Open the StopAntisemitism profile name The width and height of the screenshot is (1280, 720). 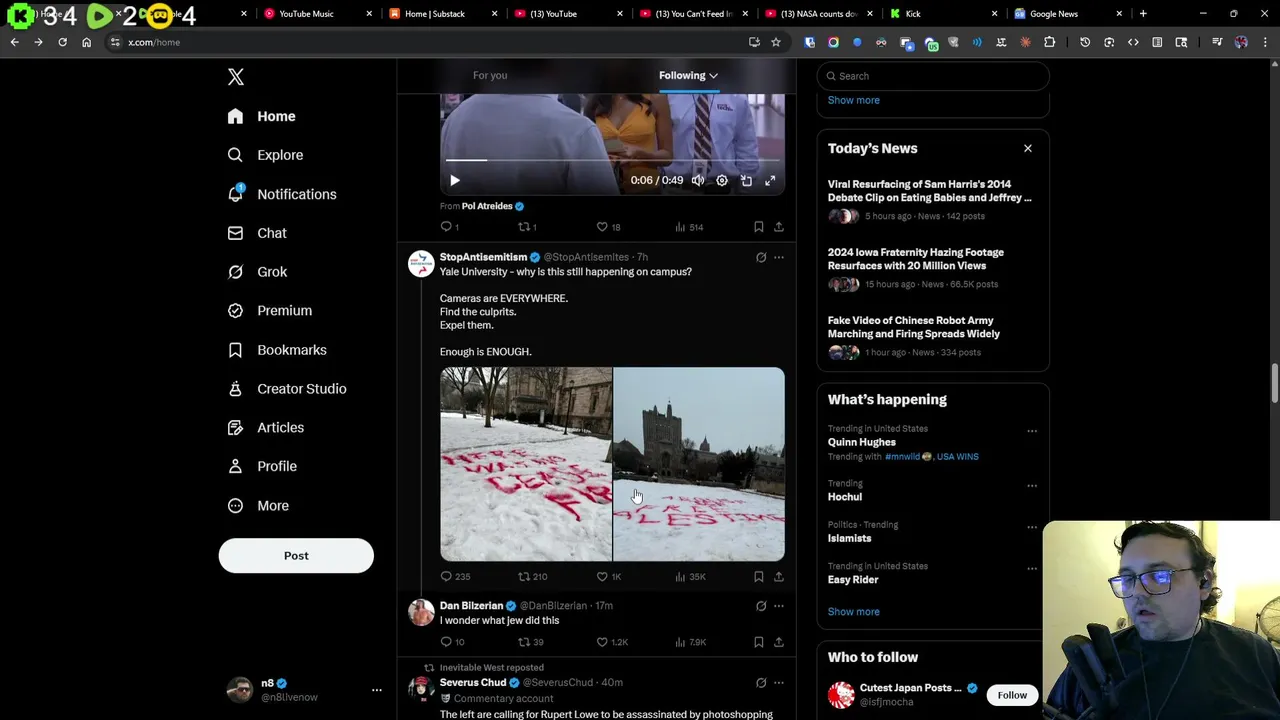[483, 257]
